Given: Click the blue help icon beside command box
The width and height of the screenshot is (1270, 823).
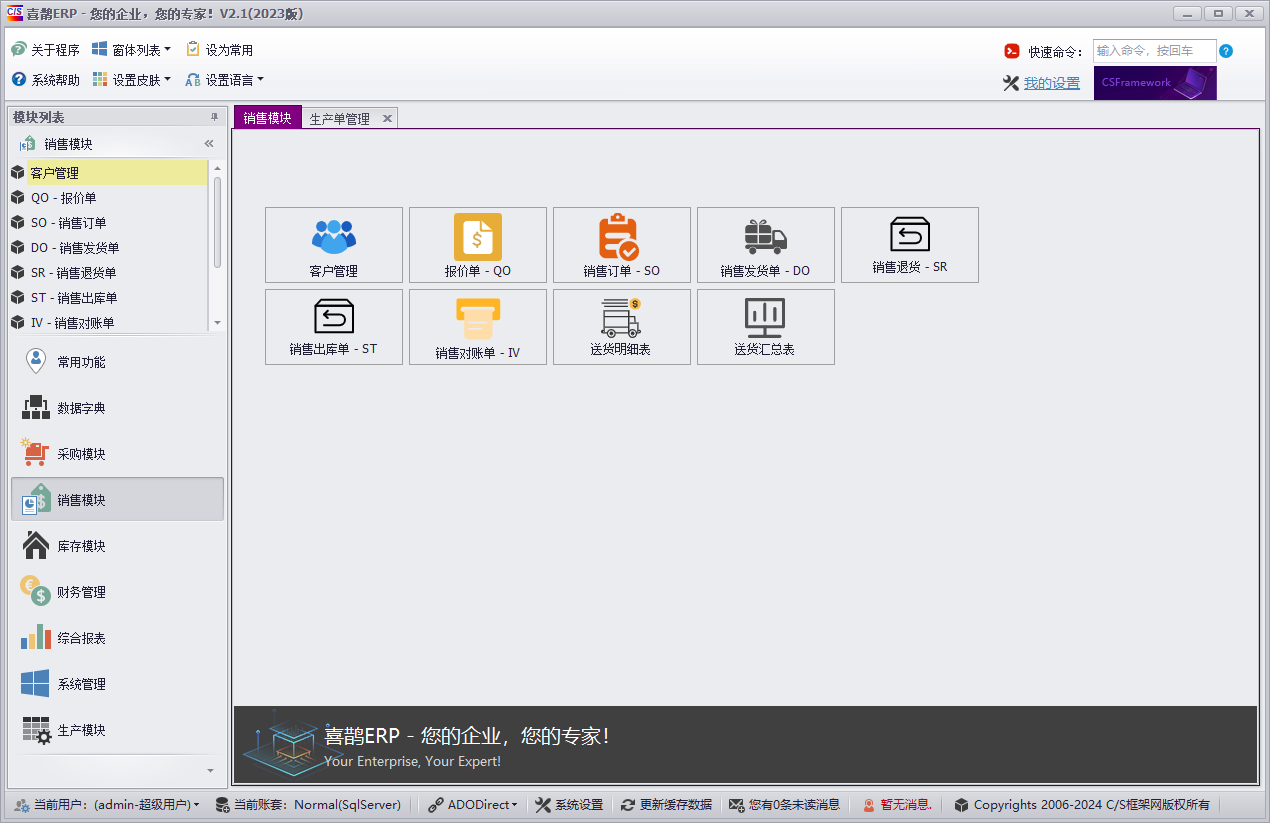Looking at the screenshot, I should 1226,51.
